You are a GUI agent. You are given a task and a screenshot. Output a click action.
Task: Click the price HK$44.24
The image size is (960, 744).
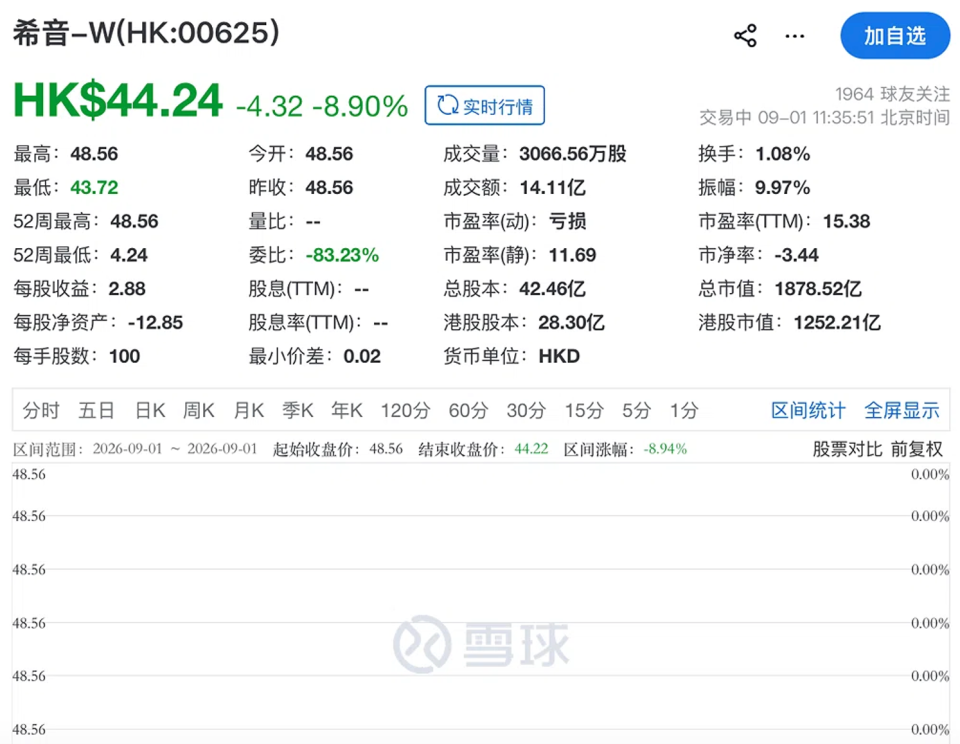[118, 100]
